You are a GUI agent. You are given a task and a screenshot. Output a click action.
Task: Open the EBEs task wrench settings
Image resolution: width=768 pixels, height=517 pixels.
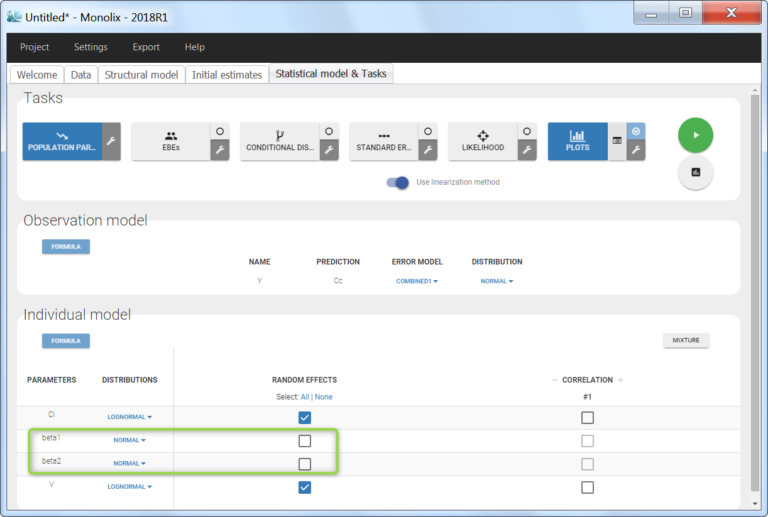point(219,150)
